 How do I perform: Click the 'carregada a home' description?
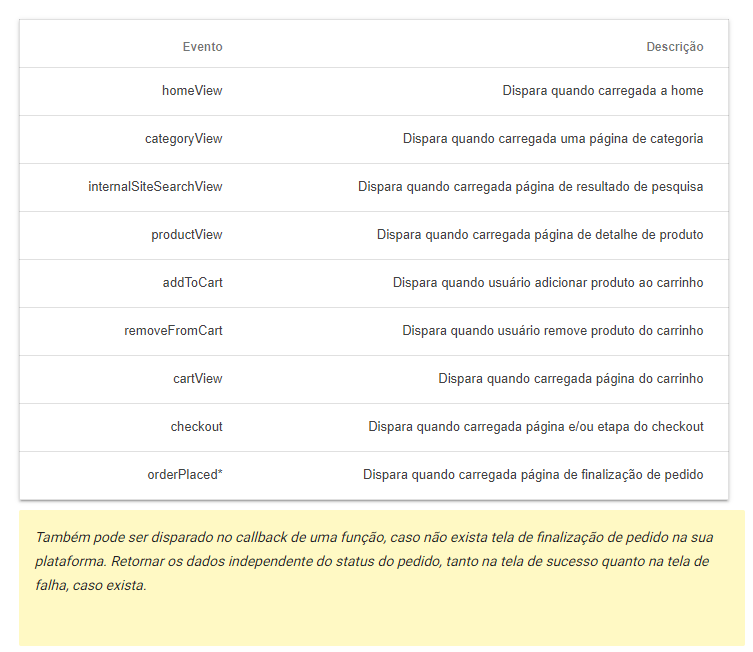602,91
